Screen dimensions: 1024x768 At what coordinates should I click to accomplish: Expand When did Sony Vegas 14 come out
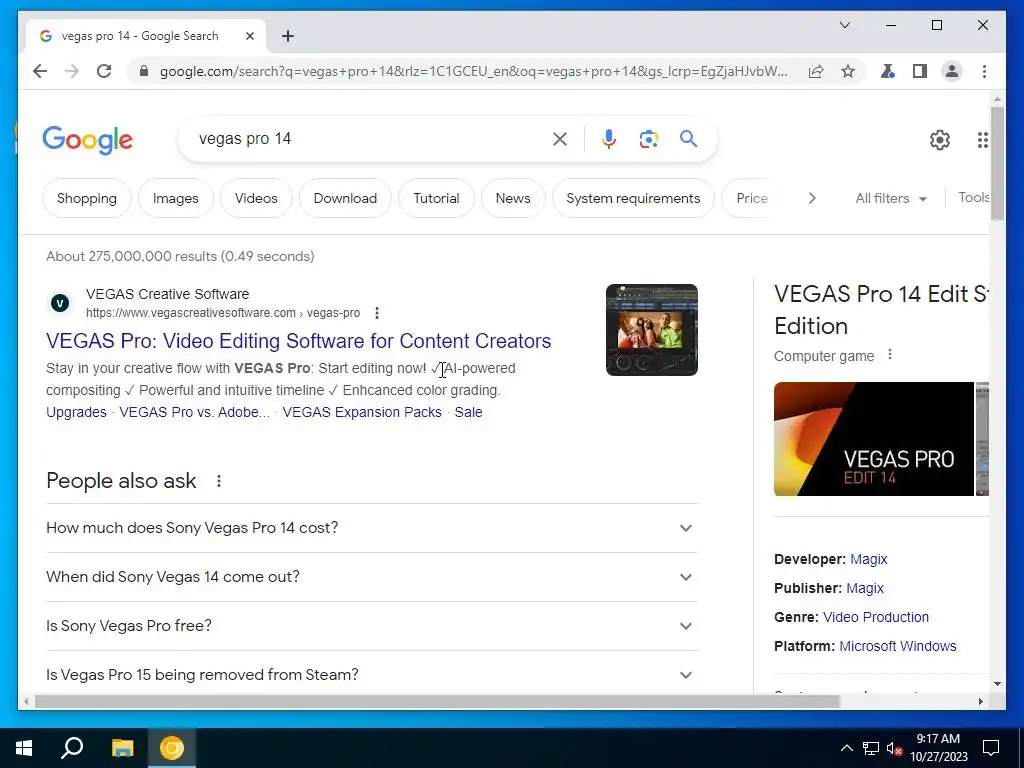pos(372,577)
